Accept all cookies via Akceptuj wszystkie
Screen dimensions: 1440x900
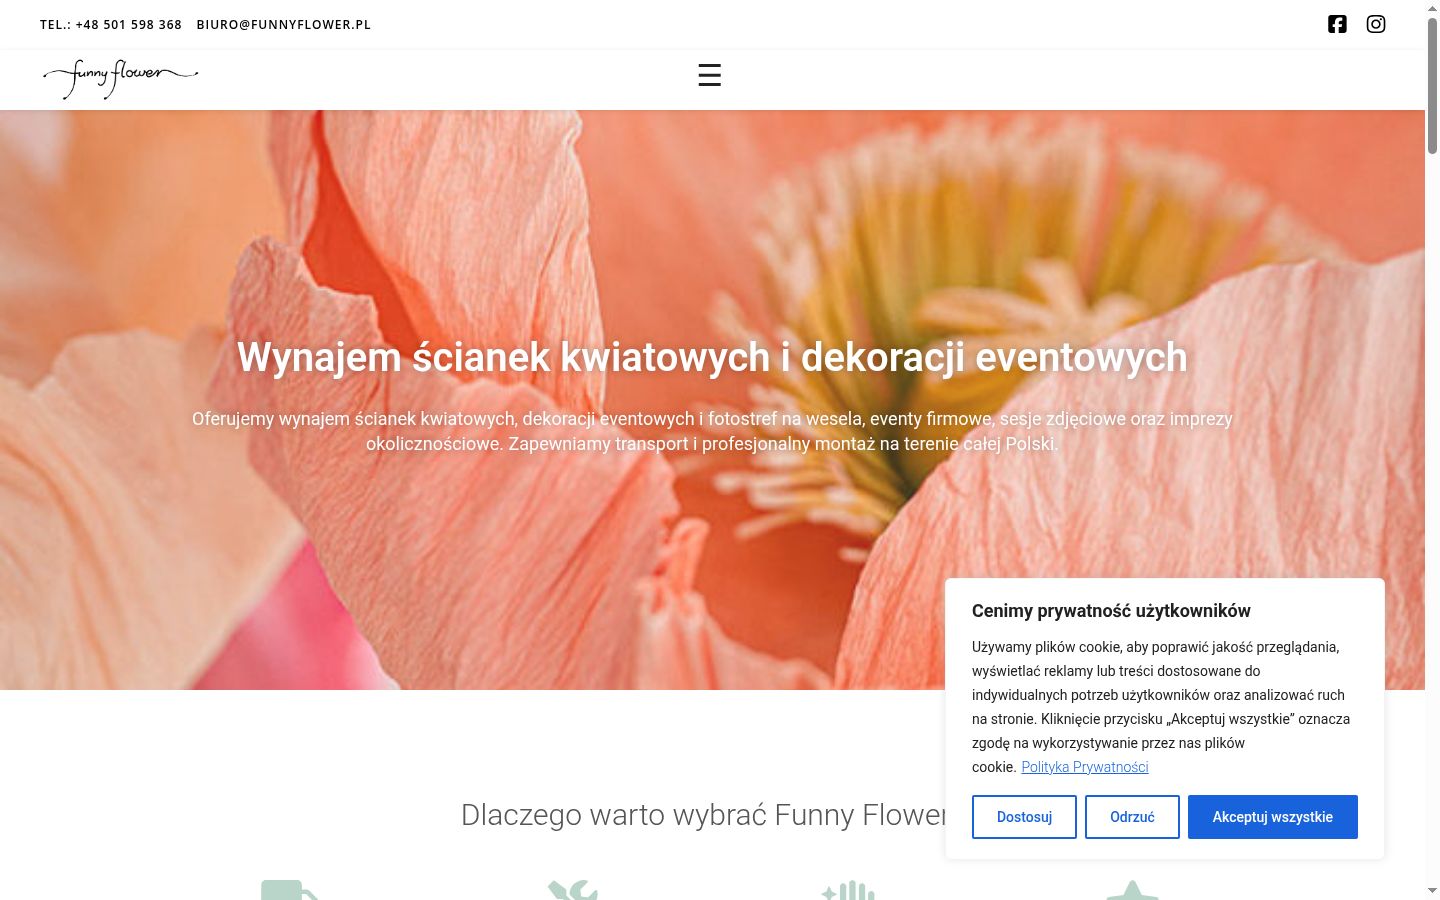click(x=1273, y=817)
